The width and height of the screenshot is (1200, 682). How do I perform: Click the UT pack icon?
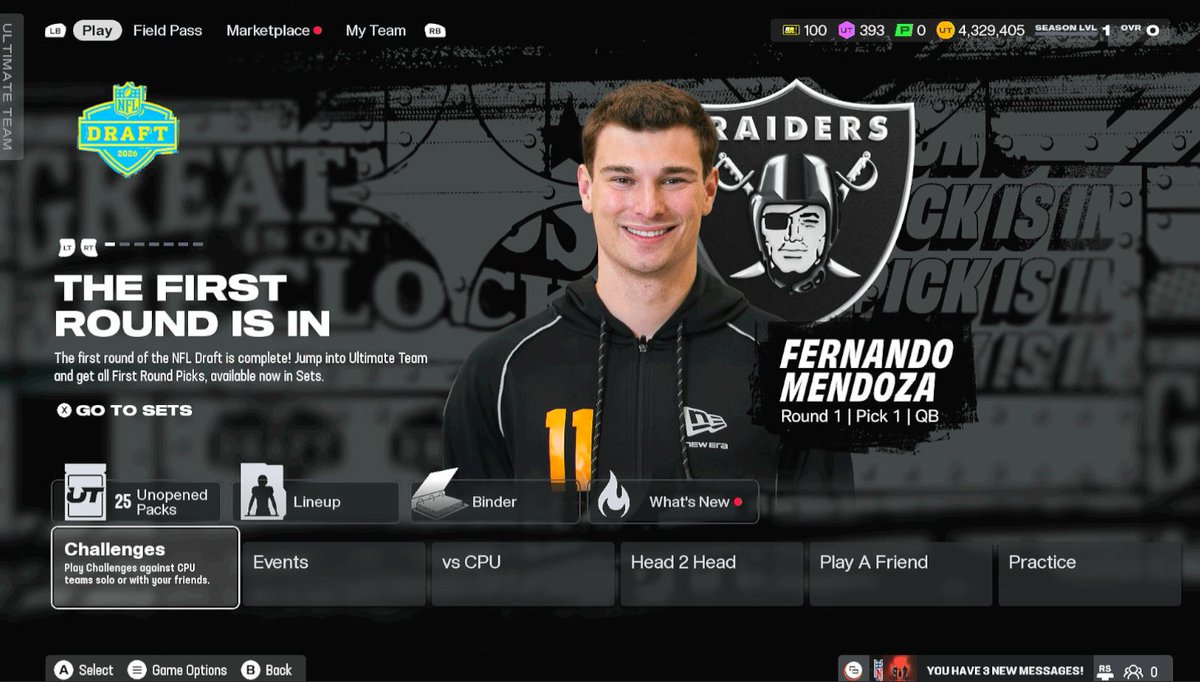85,492
